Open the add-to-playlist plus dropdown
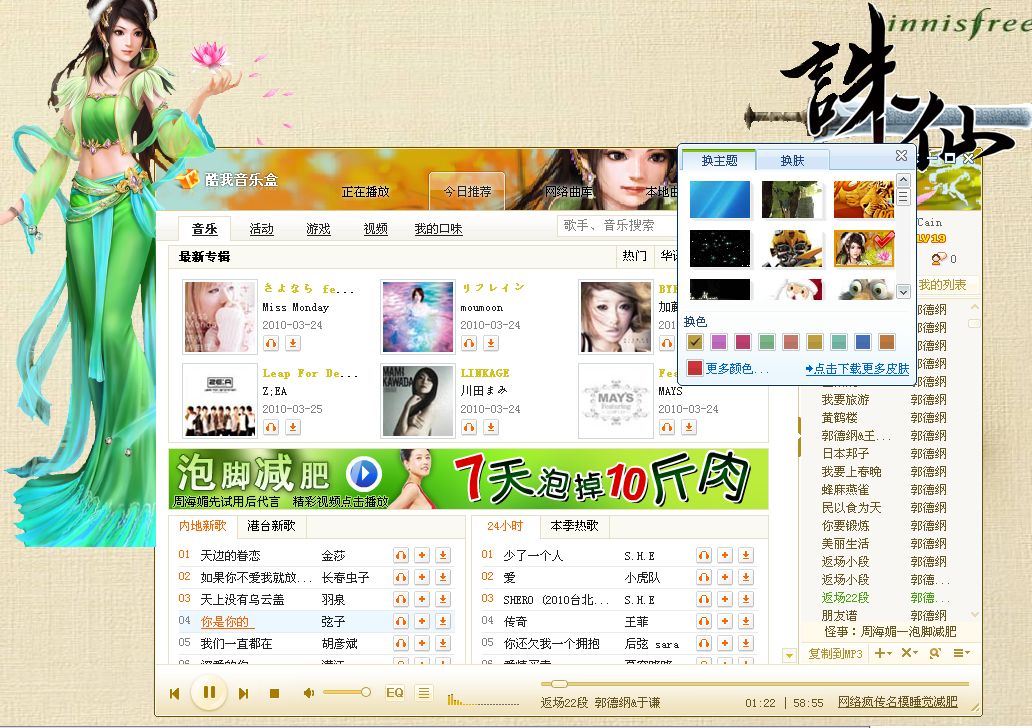 coord(882,653)
